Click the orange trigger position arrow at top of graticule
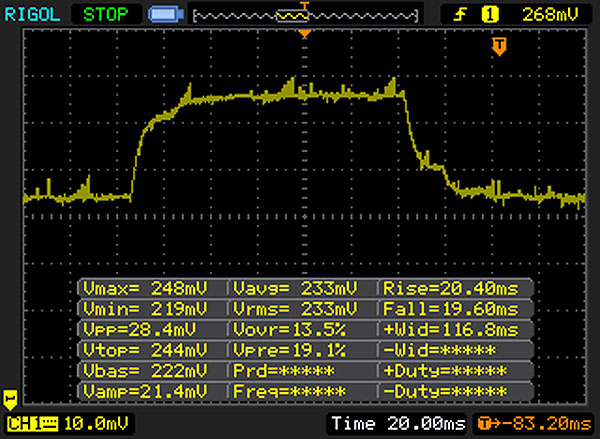This screenshot has width=600, height=439. pos(305,34)
